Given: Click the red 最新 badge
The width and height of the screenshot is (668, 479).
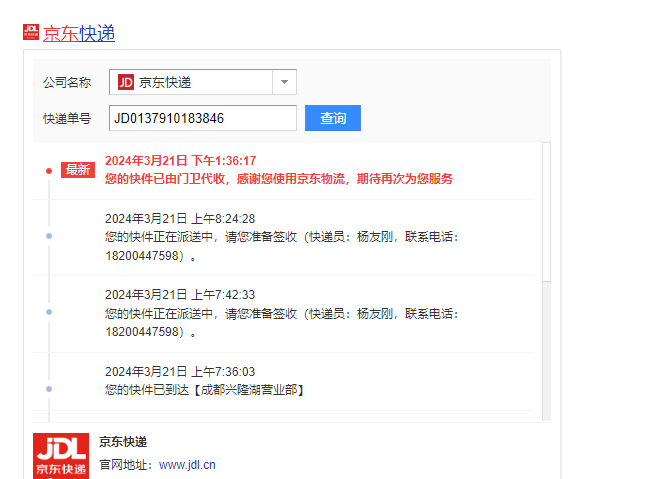Looking at the screenshot, I should (78, 170).
